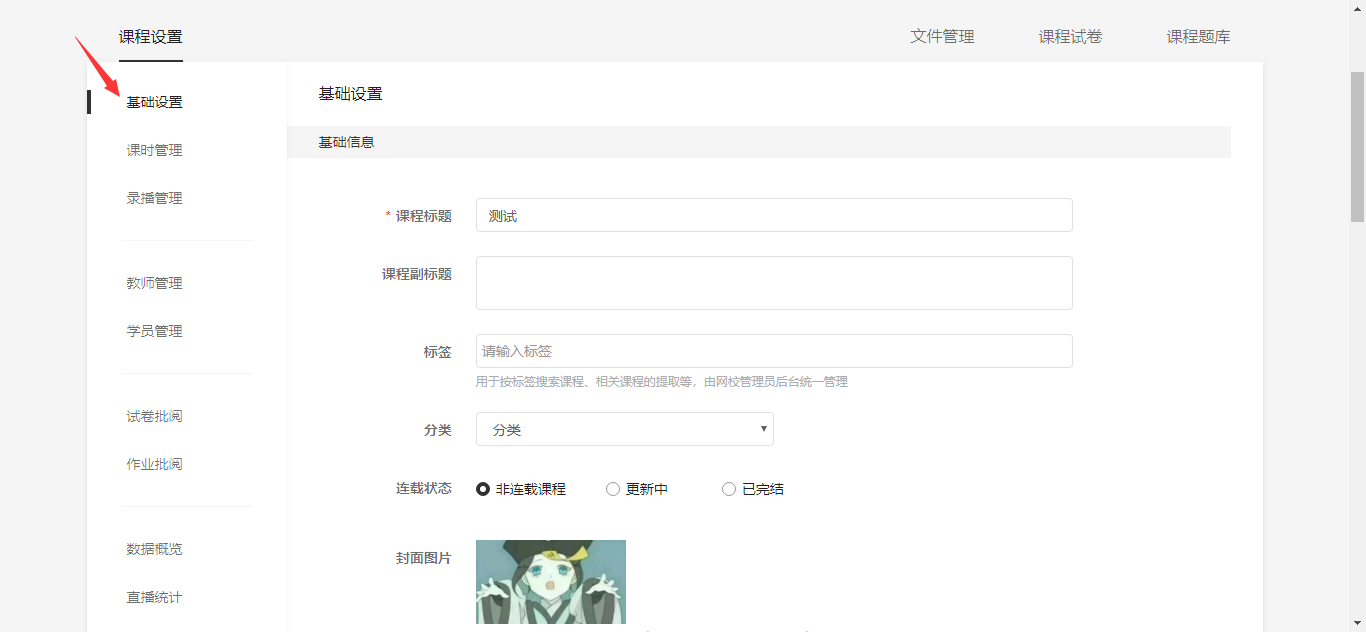The image size is (1366, 632).
Task: Navigate to 学员管理 in the sidebar
Action: (x=155, y=331)
